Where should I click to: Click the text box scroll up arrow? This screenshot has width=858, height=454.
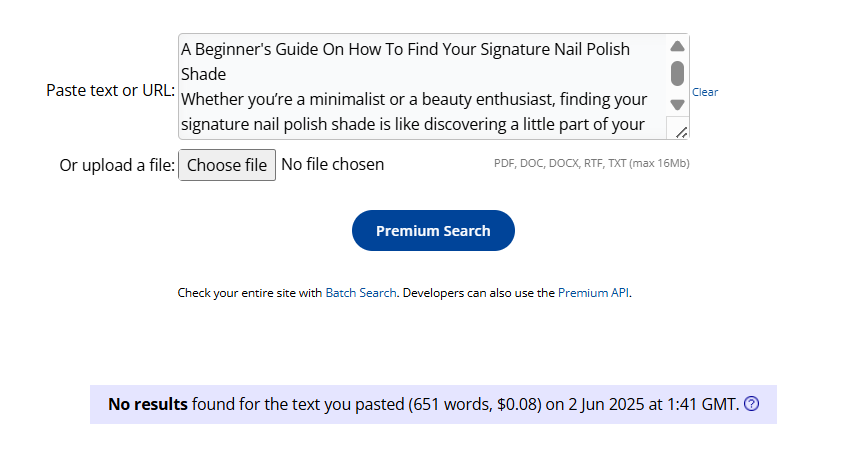coord(677,46)
